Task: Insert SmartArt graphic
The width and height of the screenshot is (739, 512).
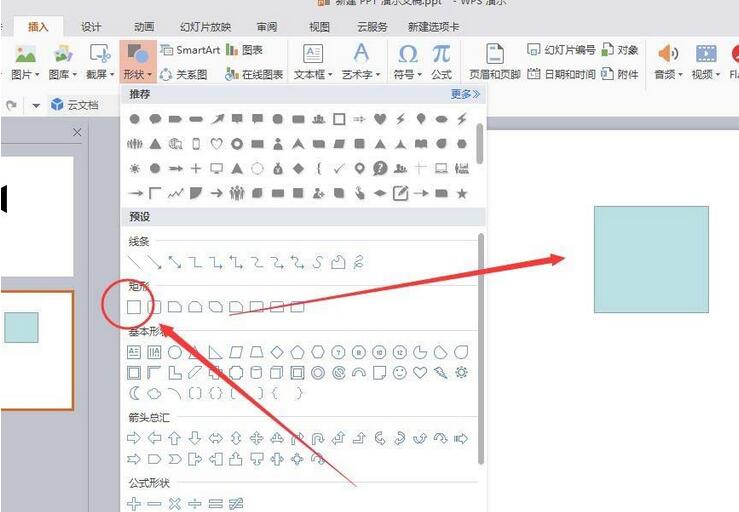Action: point(189,50)
